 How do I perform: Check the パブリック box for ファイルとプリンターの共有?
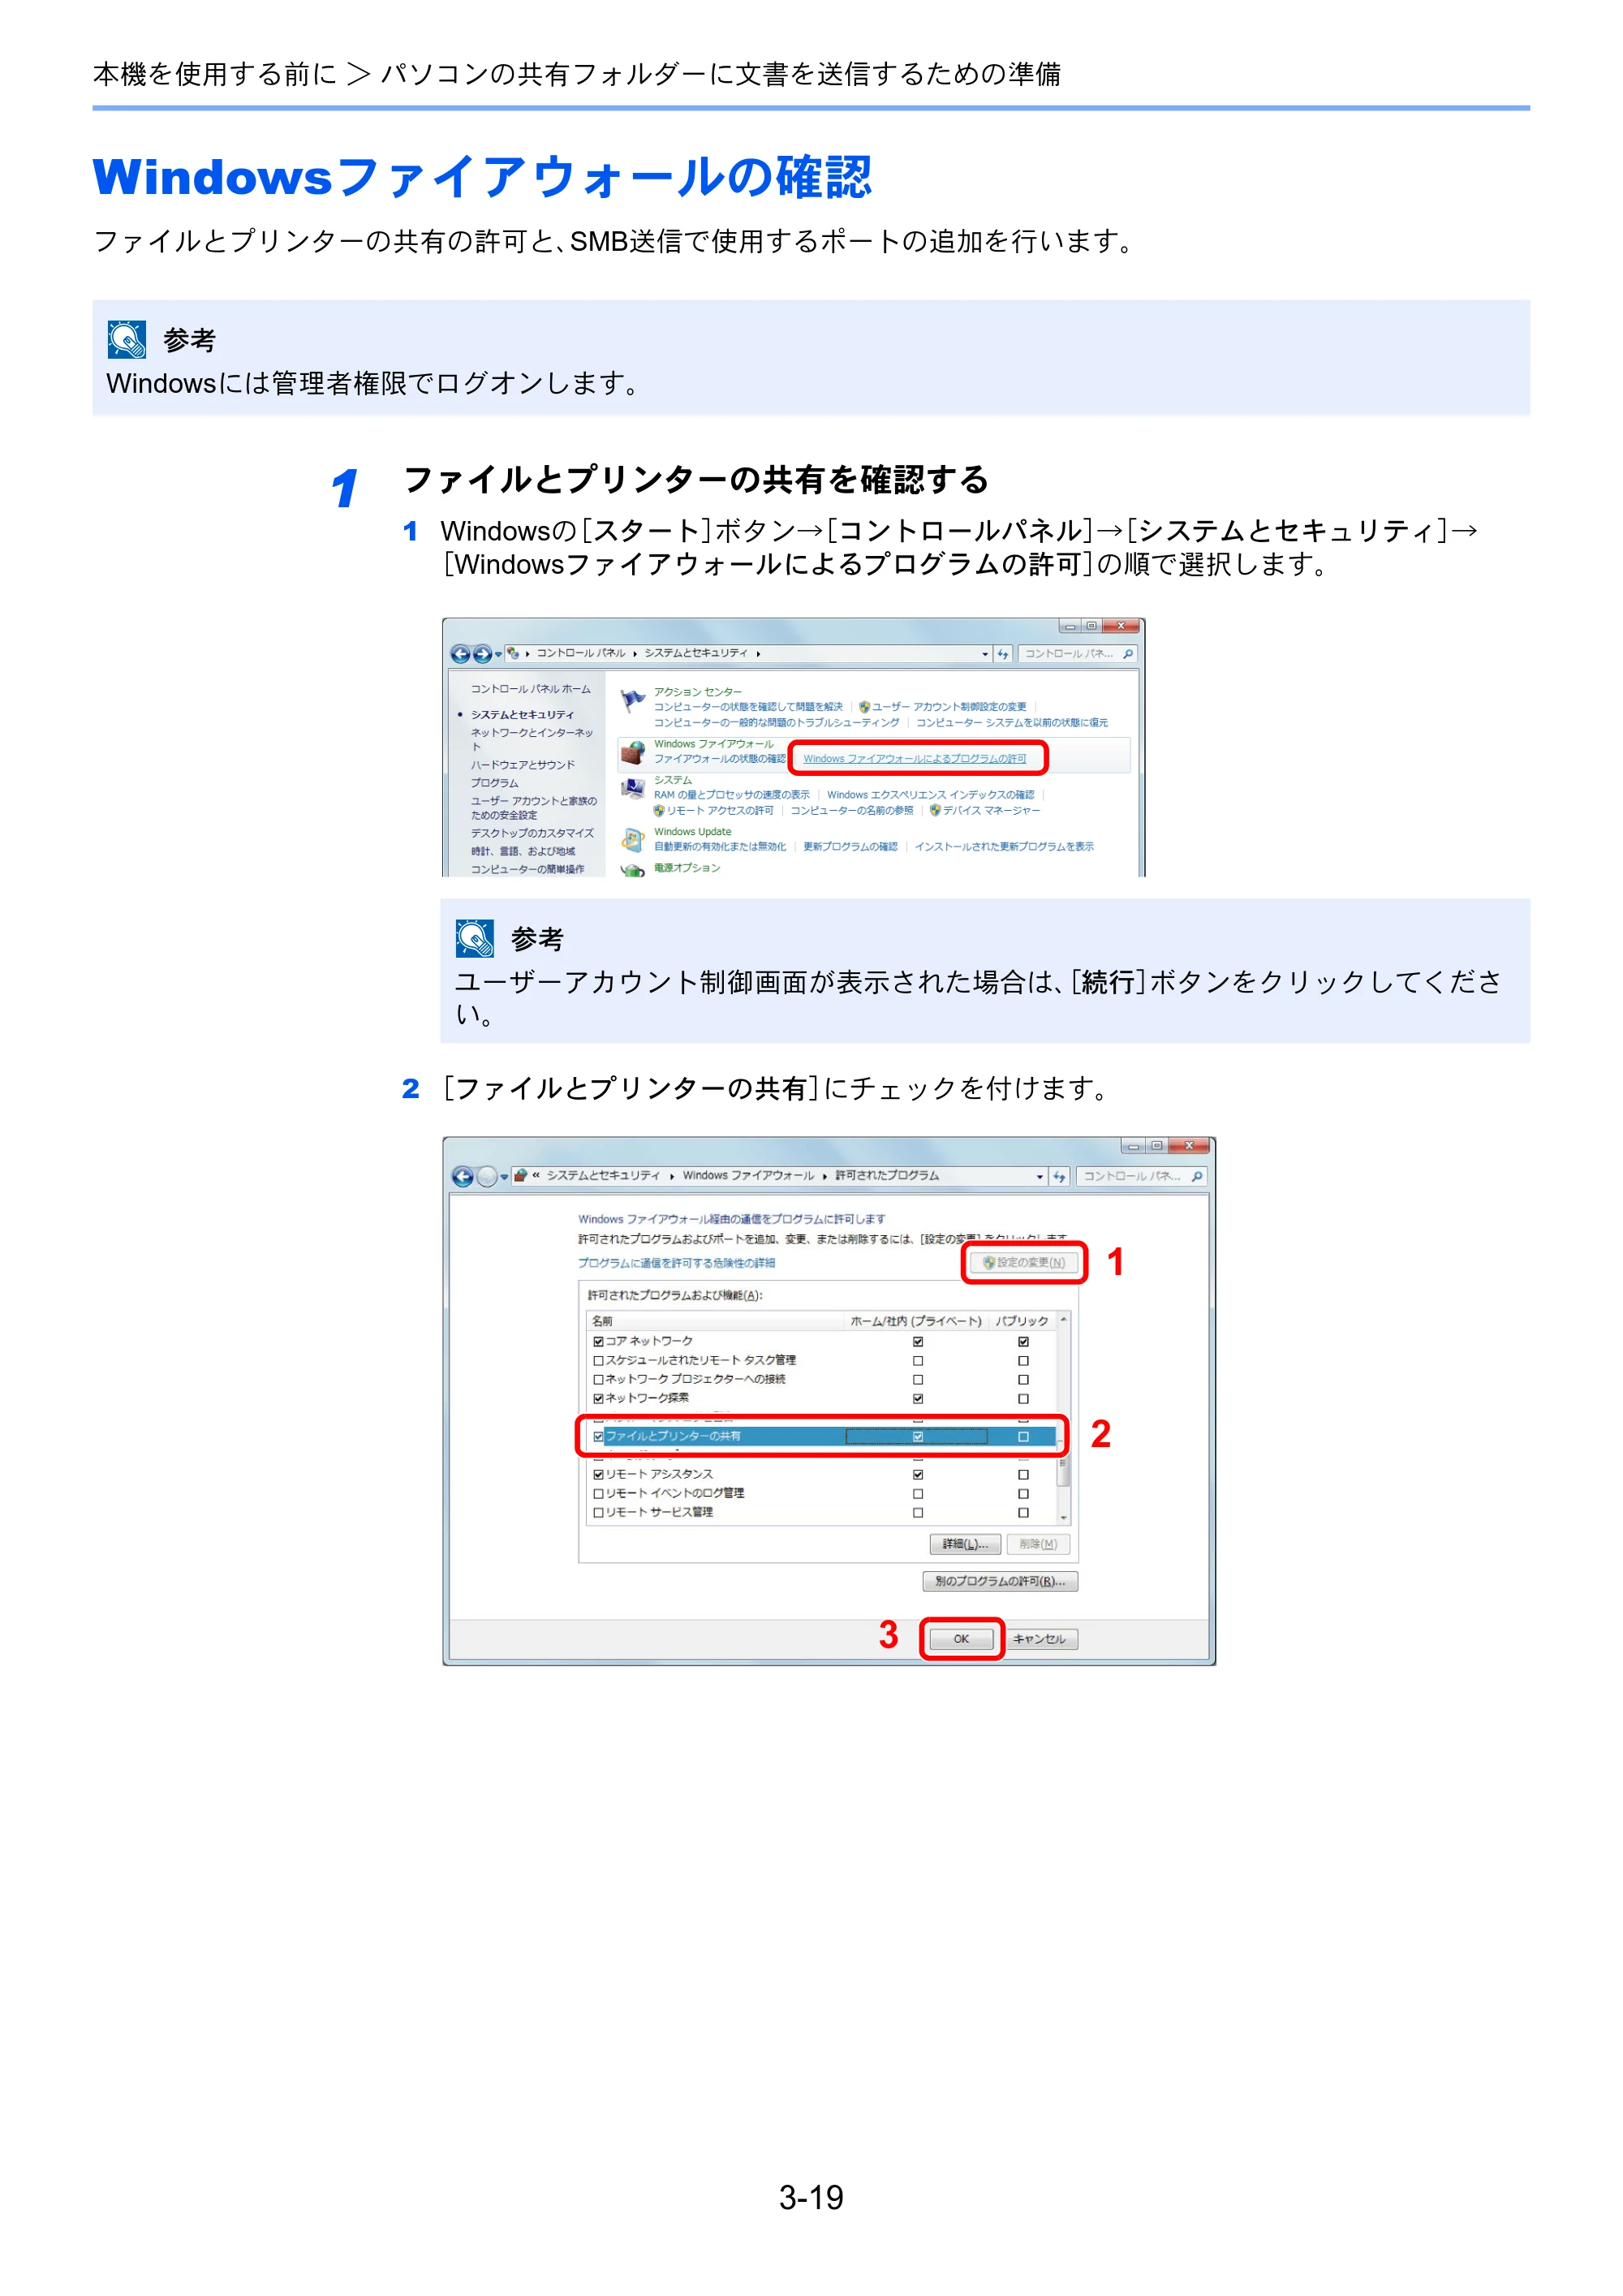pos(1023,1436)
